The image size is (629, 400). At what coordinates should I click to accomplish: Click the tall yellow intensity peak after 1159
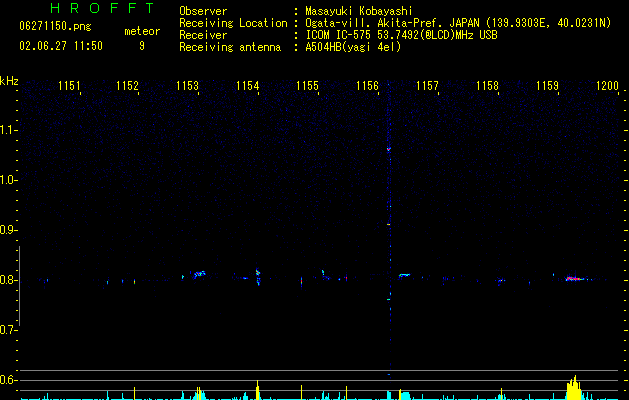574,388
